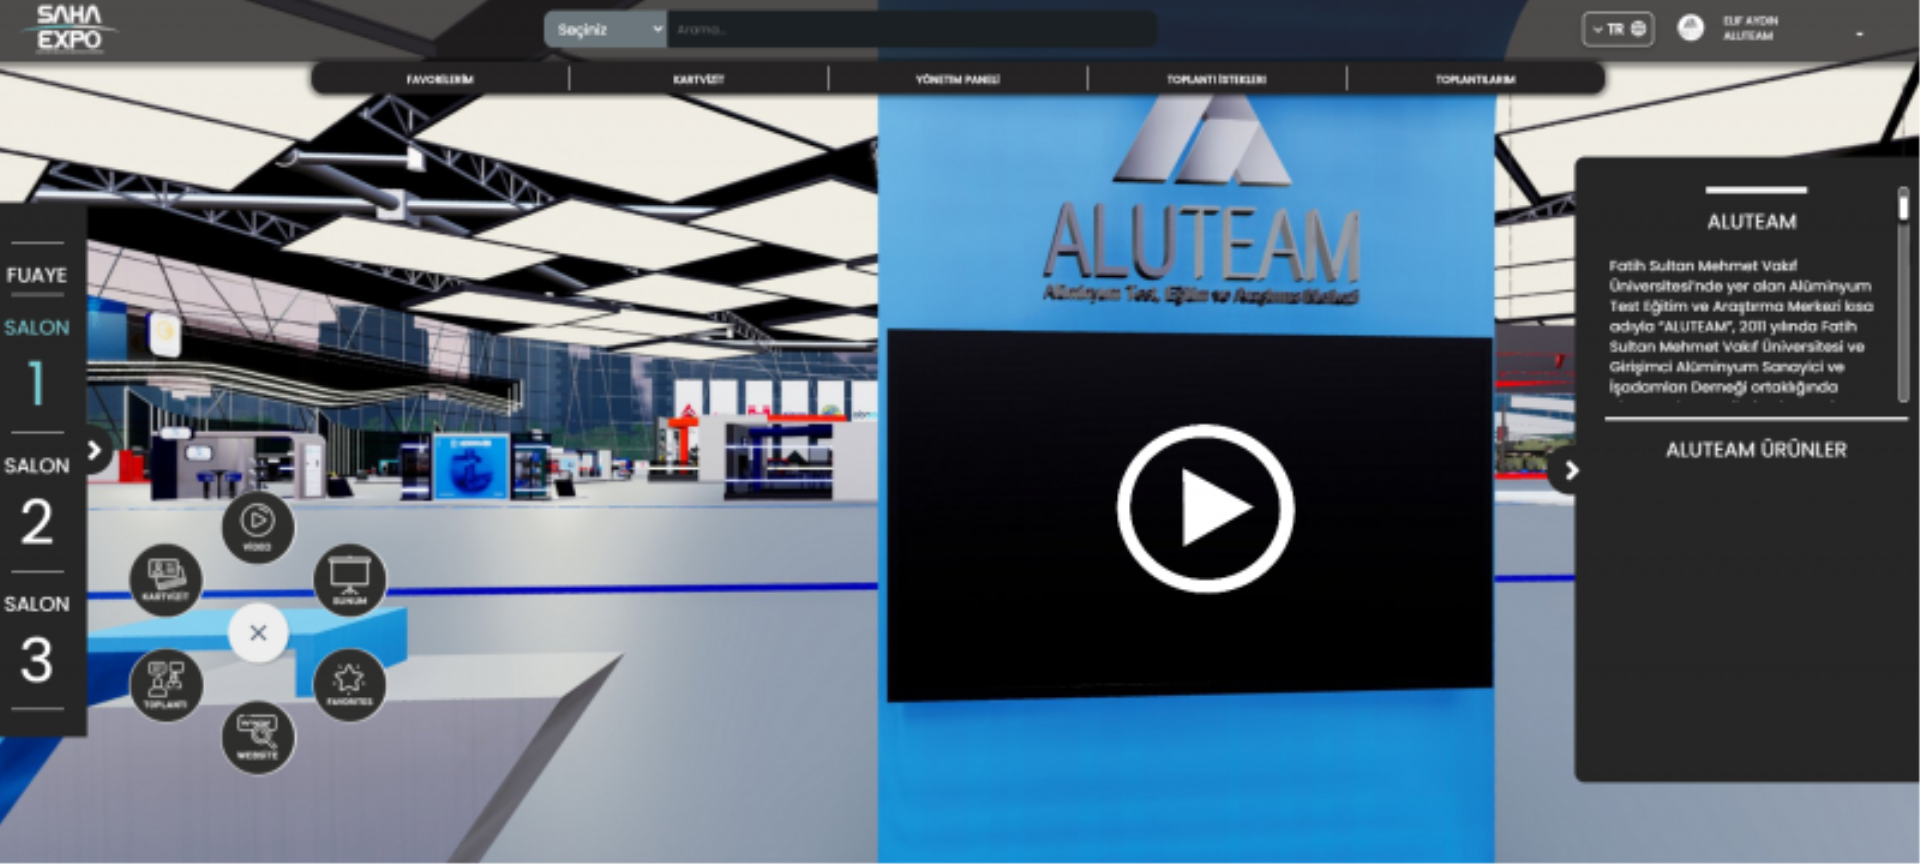Open the user profile avatar
Image resolution: width=1920 pixels, height=864 pixels.
[x=1690, y=28]
